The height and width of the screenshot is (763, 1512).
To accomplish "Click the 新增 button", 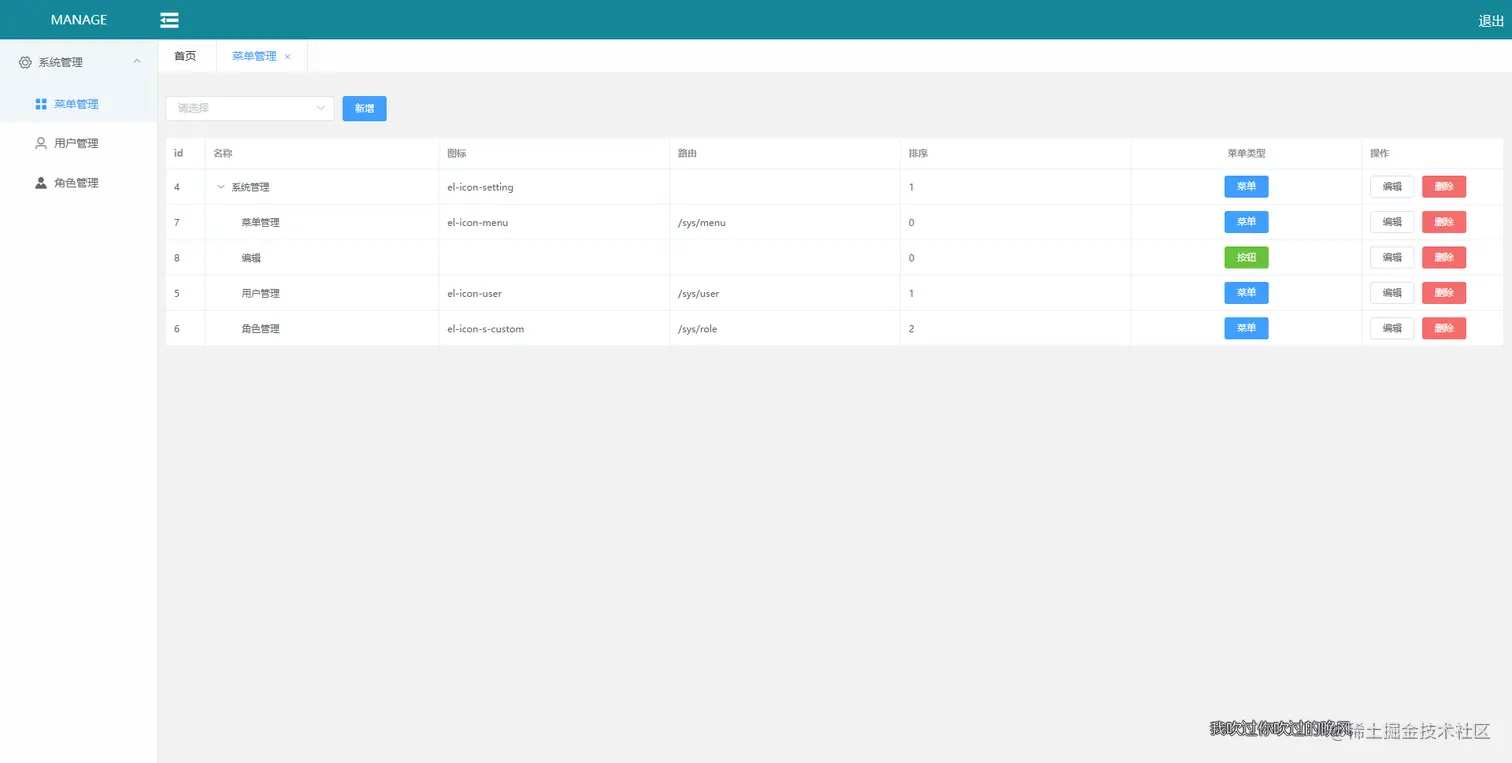I will 364,108.
